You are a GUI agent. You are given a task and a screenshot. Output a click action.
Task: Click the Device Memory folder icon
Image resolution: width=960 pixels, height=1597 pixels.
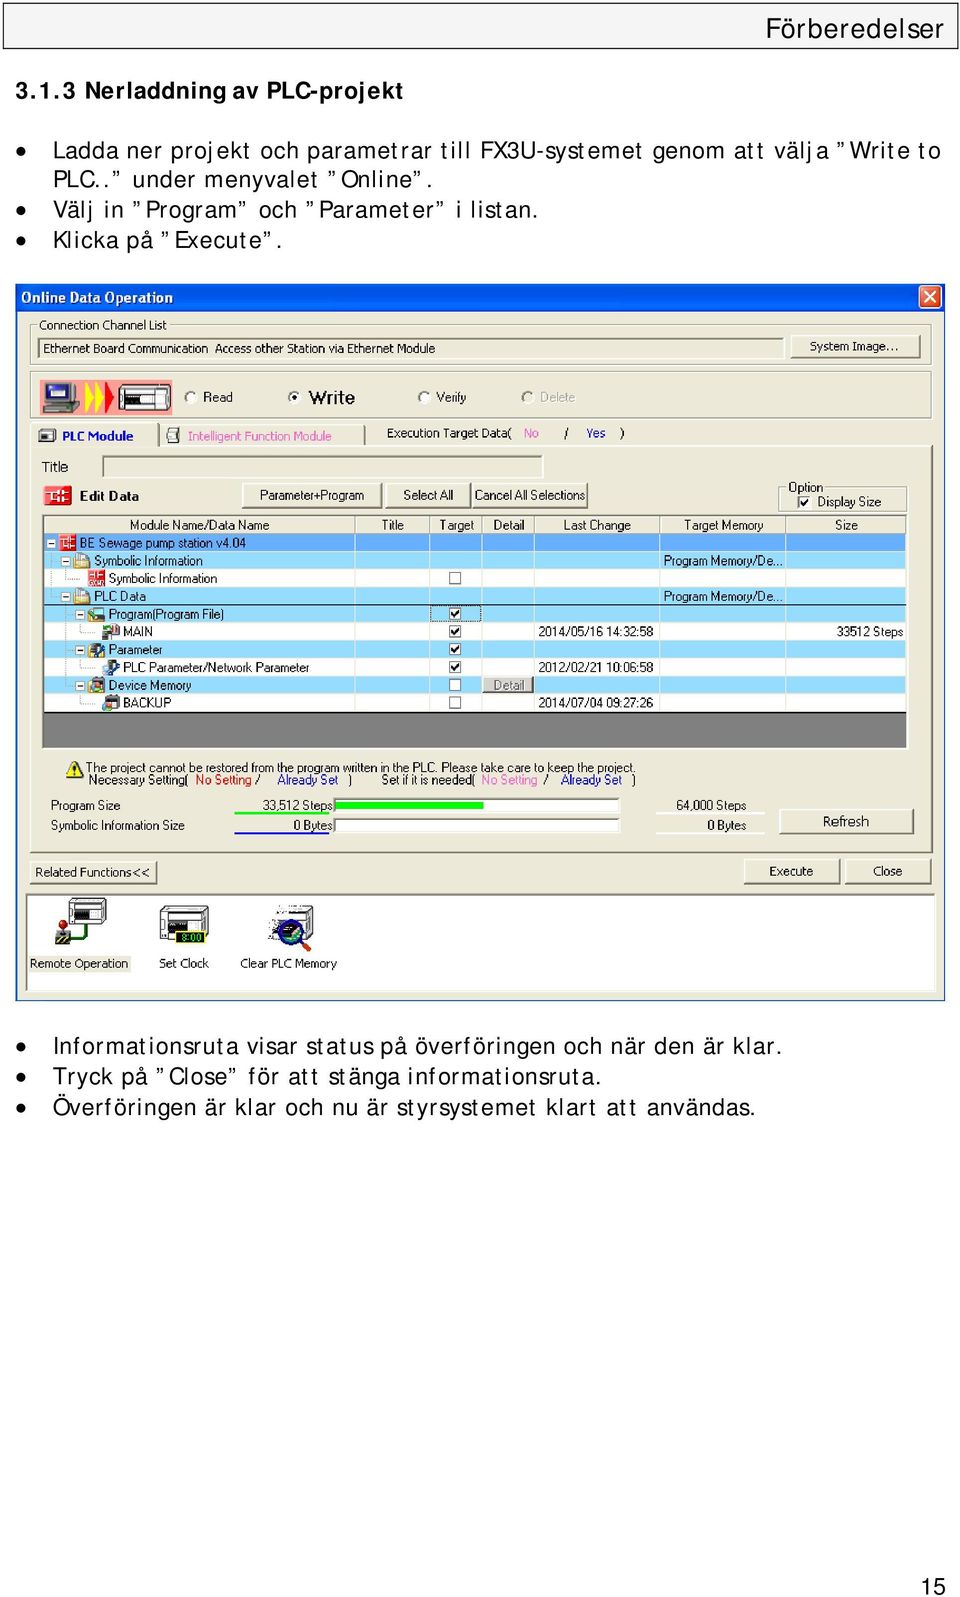click(97, 685)
